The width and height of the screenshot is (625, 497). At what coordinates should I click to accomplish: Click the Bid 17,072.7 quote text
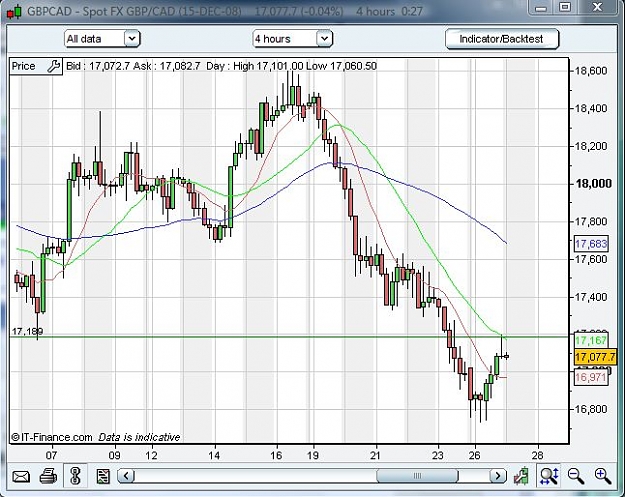[x=98, y=66]
